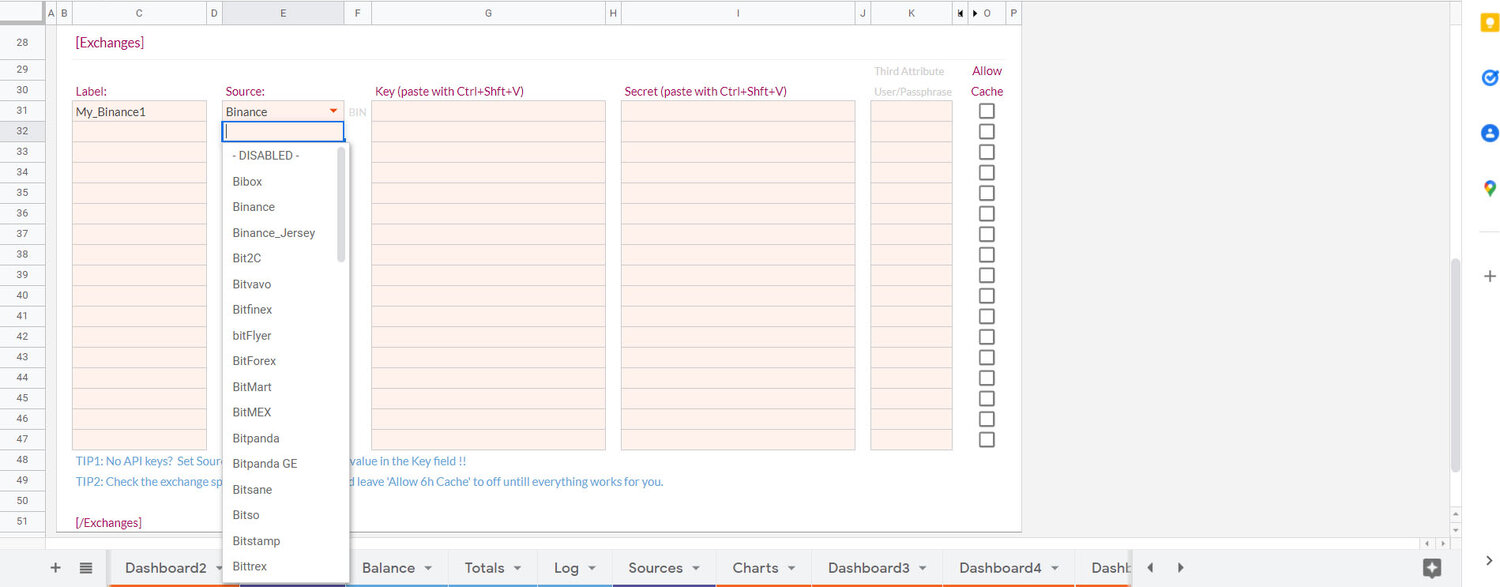Open Dashboard4 tab menu arrow

[1054, 568]
